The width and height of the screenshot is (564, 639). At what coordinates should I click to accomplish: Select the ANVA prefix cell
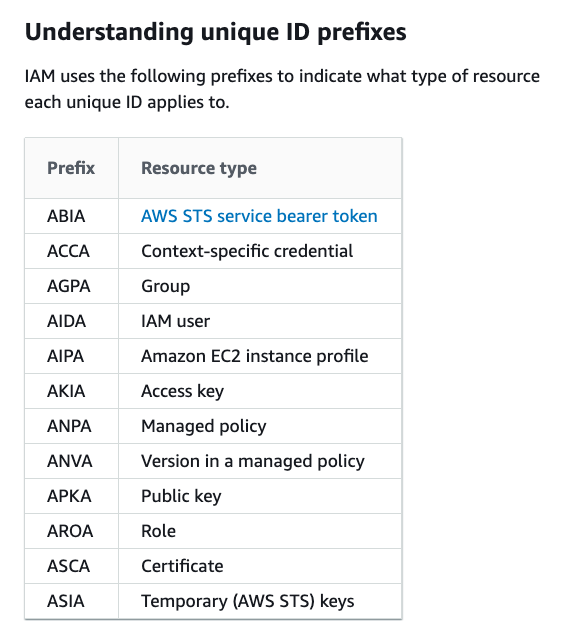point(72,461)
